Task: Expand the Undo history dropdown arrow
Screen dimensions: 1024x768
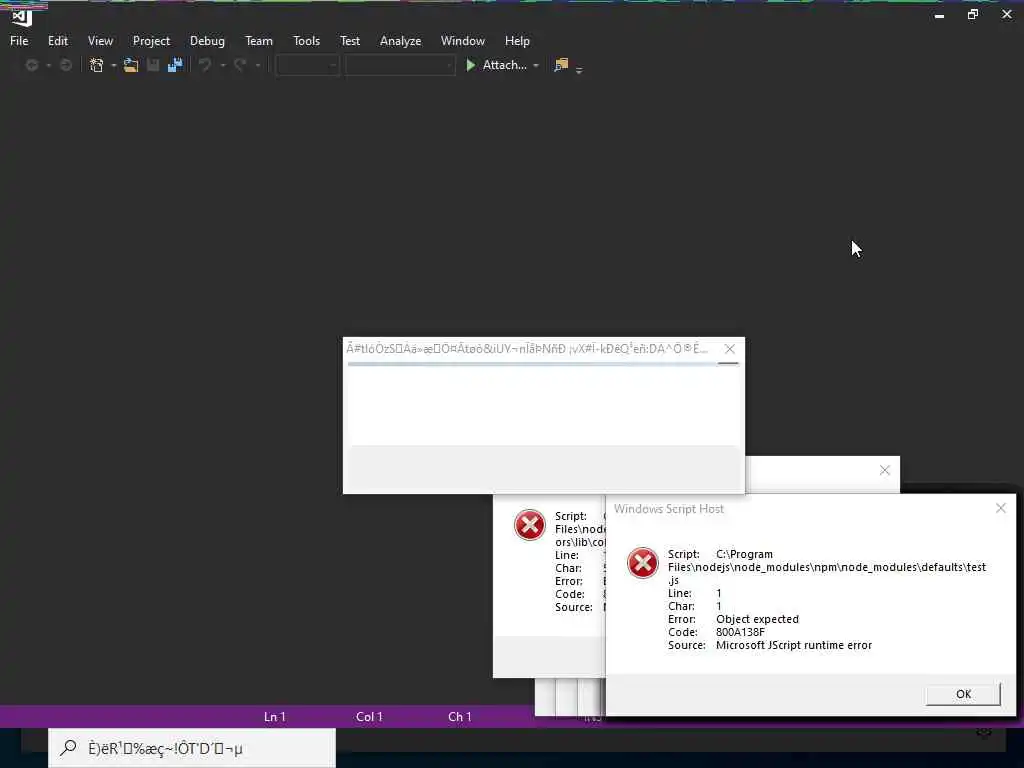Action: 223,65
